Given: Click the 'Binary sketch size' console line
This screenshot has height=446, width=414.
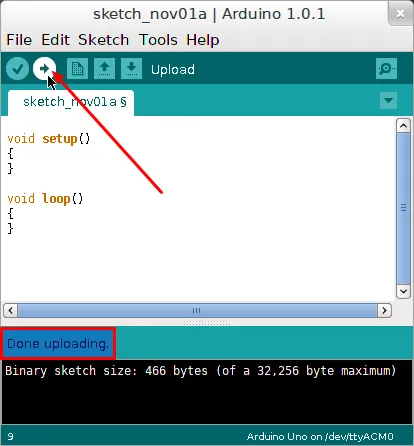Looking at the screenshot, I should coord(201,371).
